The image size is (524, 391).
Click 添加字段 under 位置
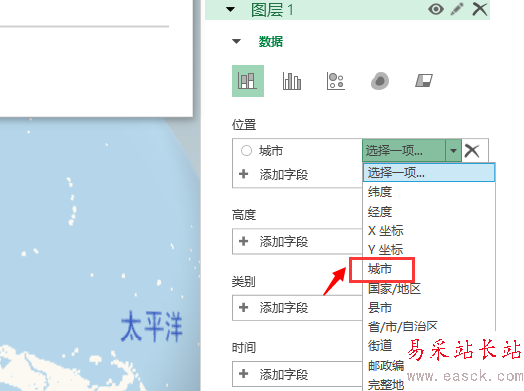coord(283,174)
